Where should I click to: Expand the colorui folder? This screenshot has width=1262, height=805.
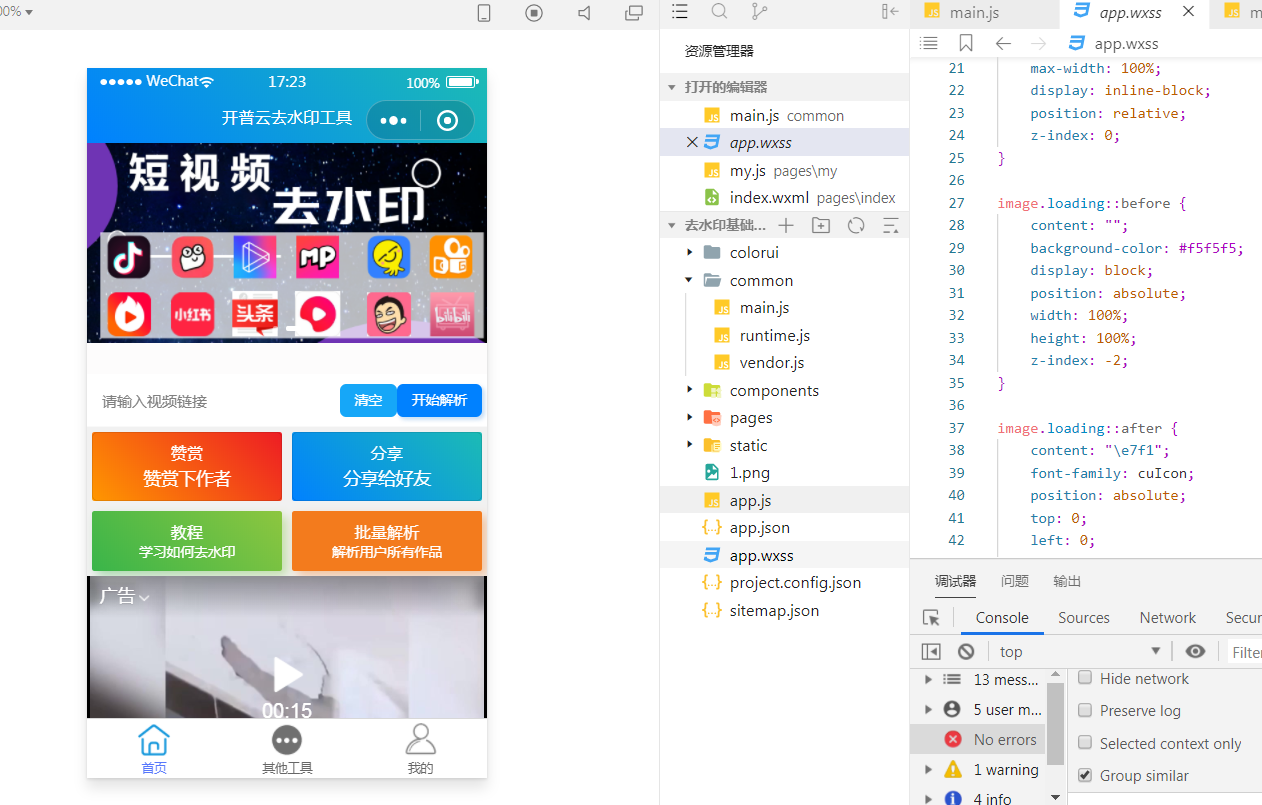pyautogui.click(x=690, y=252)
